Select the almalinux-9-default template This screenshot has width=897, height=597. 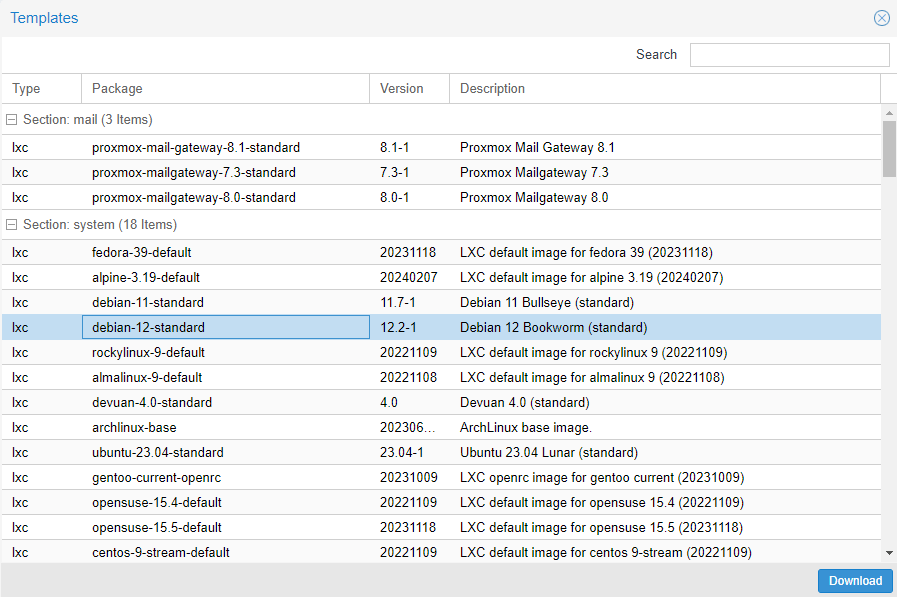pos(147,378)
